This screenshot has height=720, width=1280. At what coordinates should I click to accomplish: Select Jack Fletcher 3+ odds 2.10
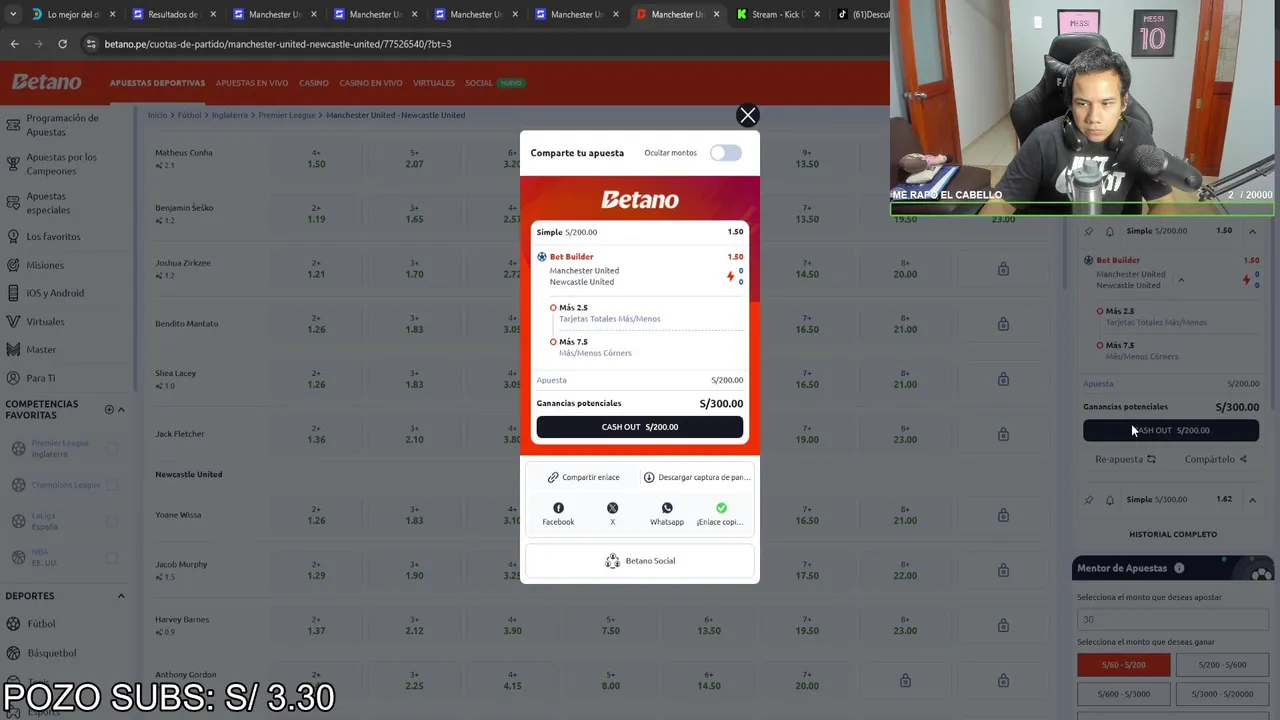click(x=414, y=435)
